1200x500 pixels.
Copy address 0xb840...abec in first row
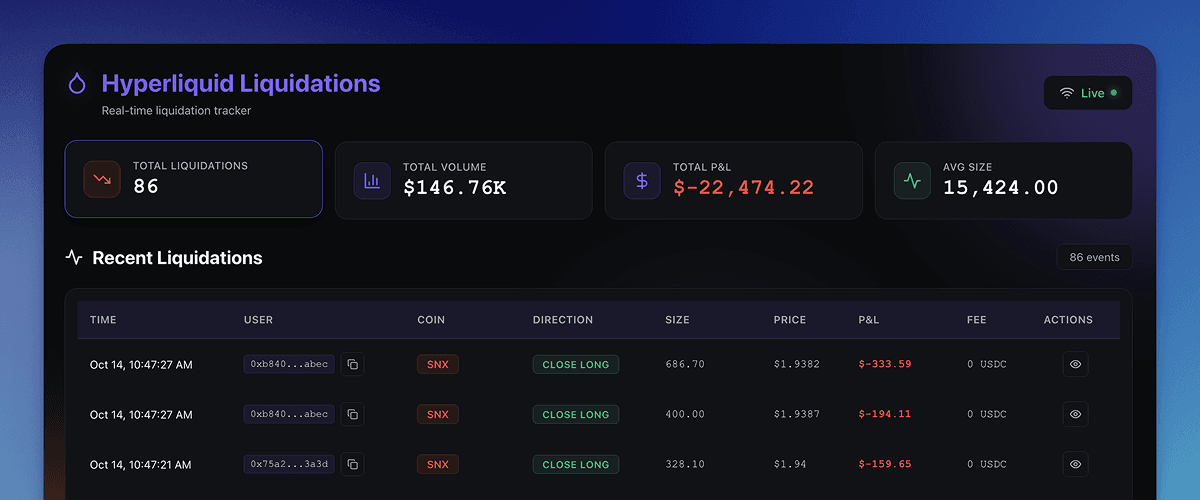pos(353,364)
